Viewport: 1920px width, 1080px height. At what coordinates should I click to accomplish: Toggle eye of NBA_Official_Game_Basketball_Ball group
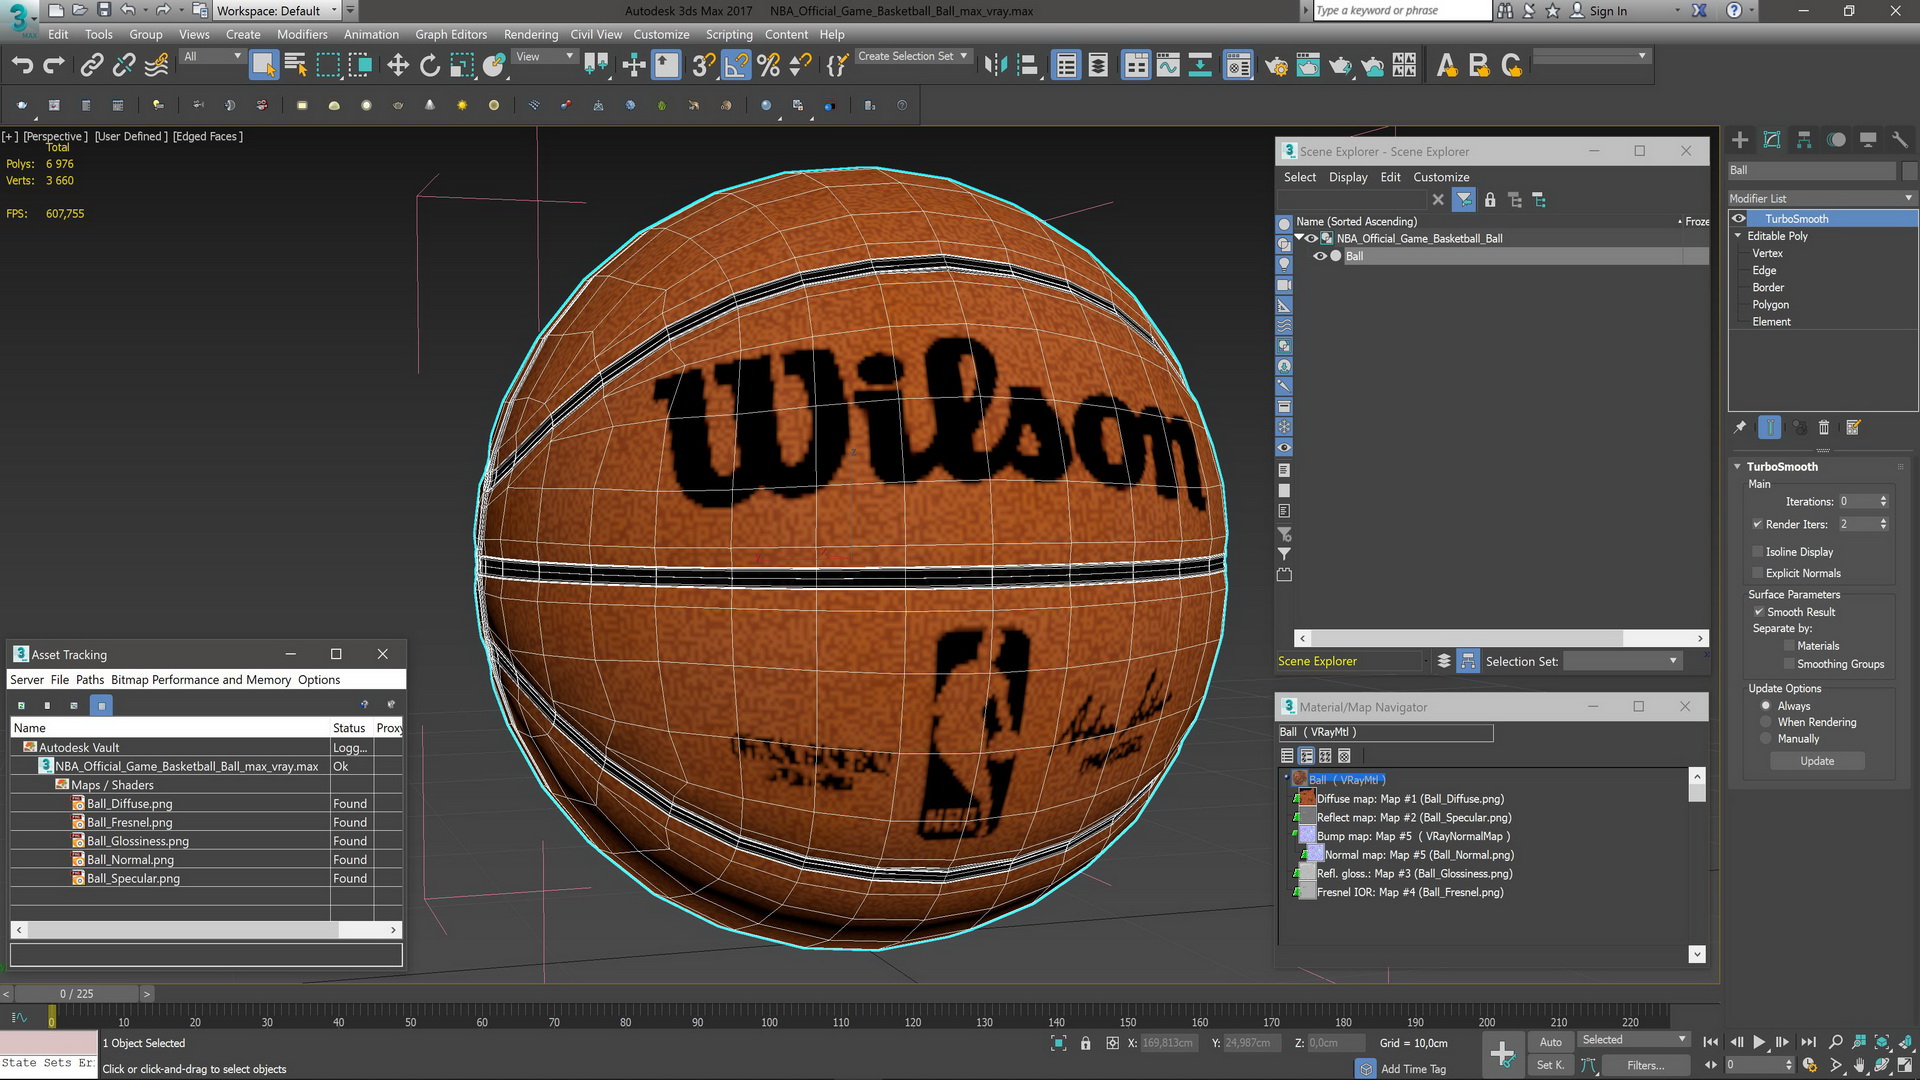tap(1311, 238)
